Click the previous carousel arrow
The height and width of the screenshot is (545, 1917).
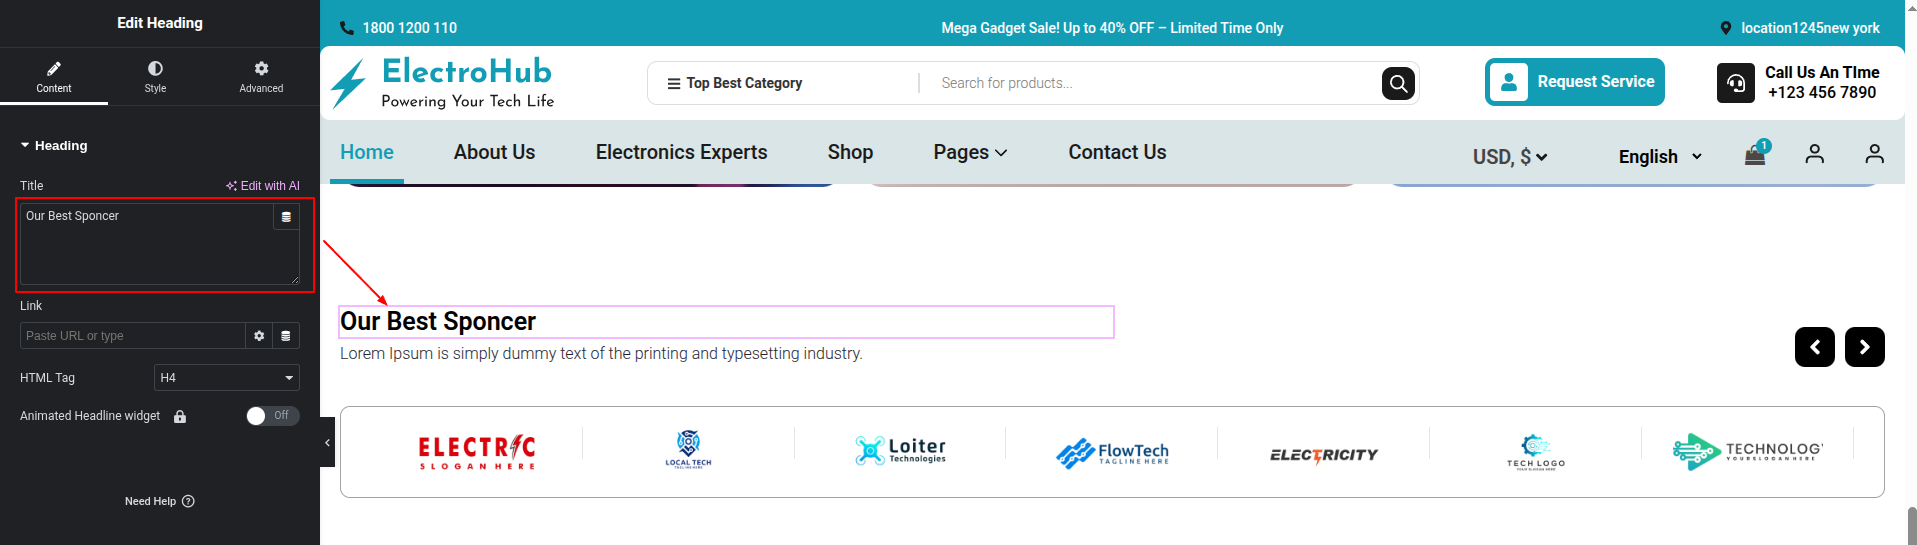pos(1814,347)
